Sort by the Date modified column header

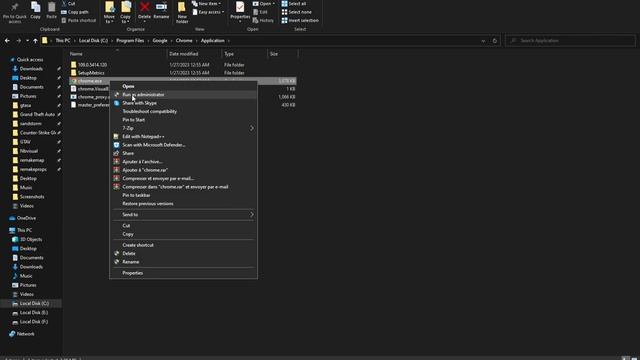click(184, 54)
